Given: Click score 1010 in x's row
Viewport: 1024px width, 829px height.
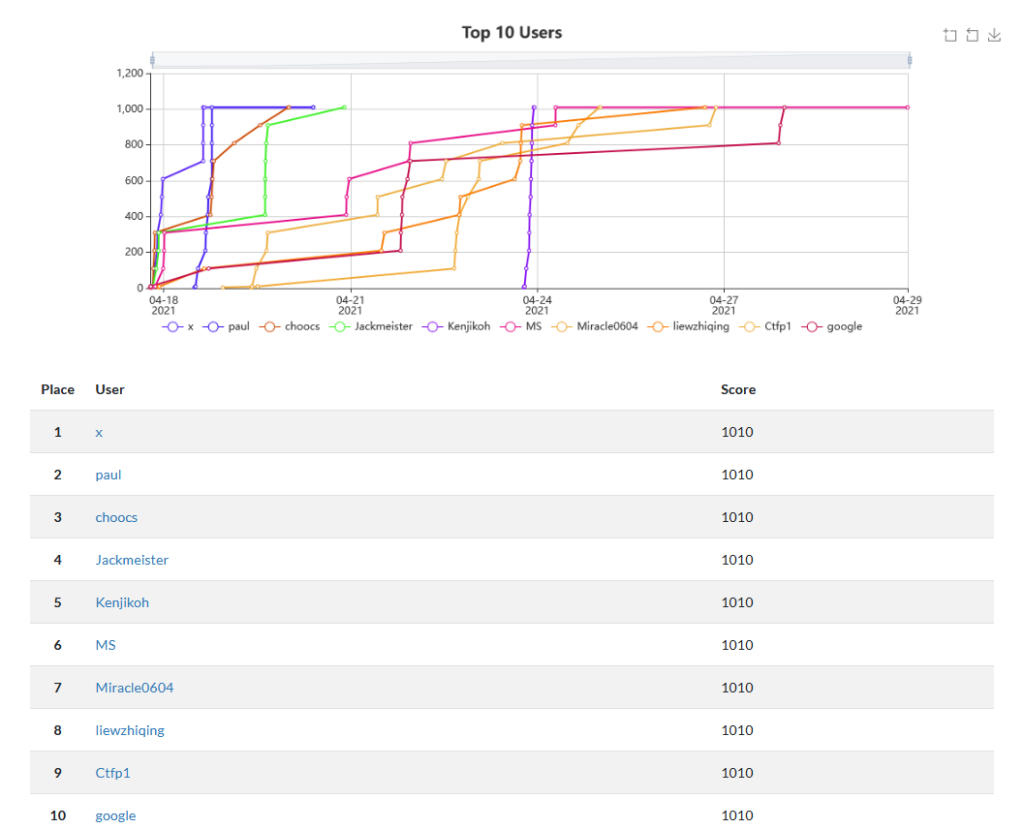Looking at the screenshot, I should [x=737, y=432].
